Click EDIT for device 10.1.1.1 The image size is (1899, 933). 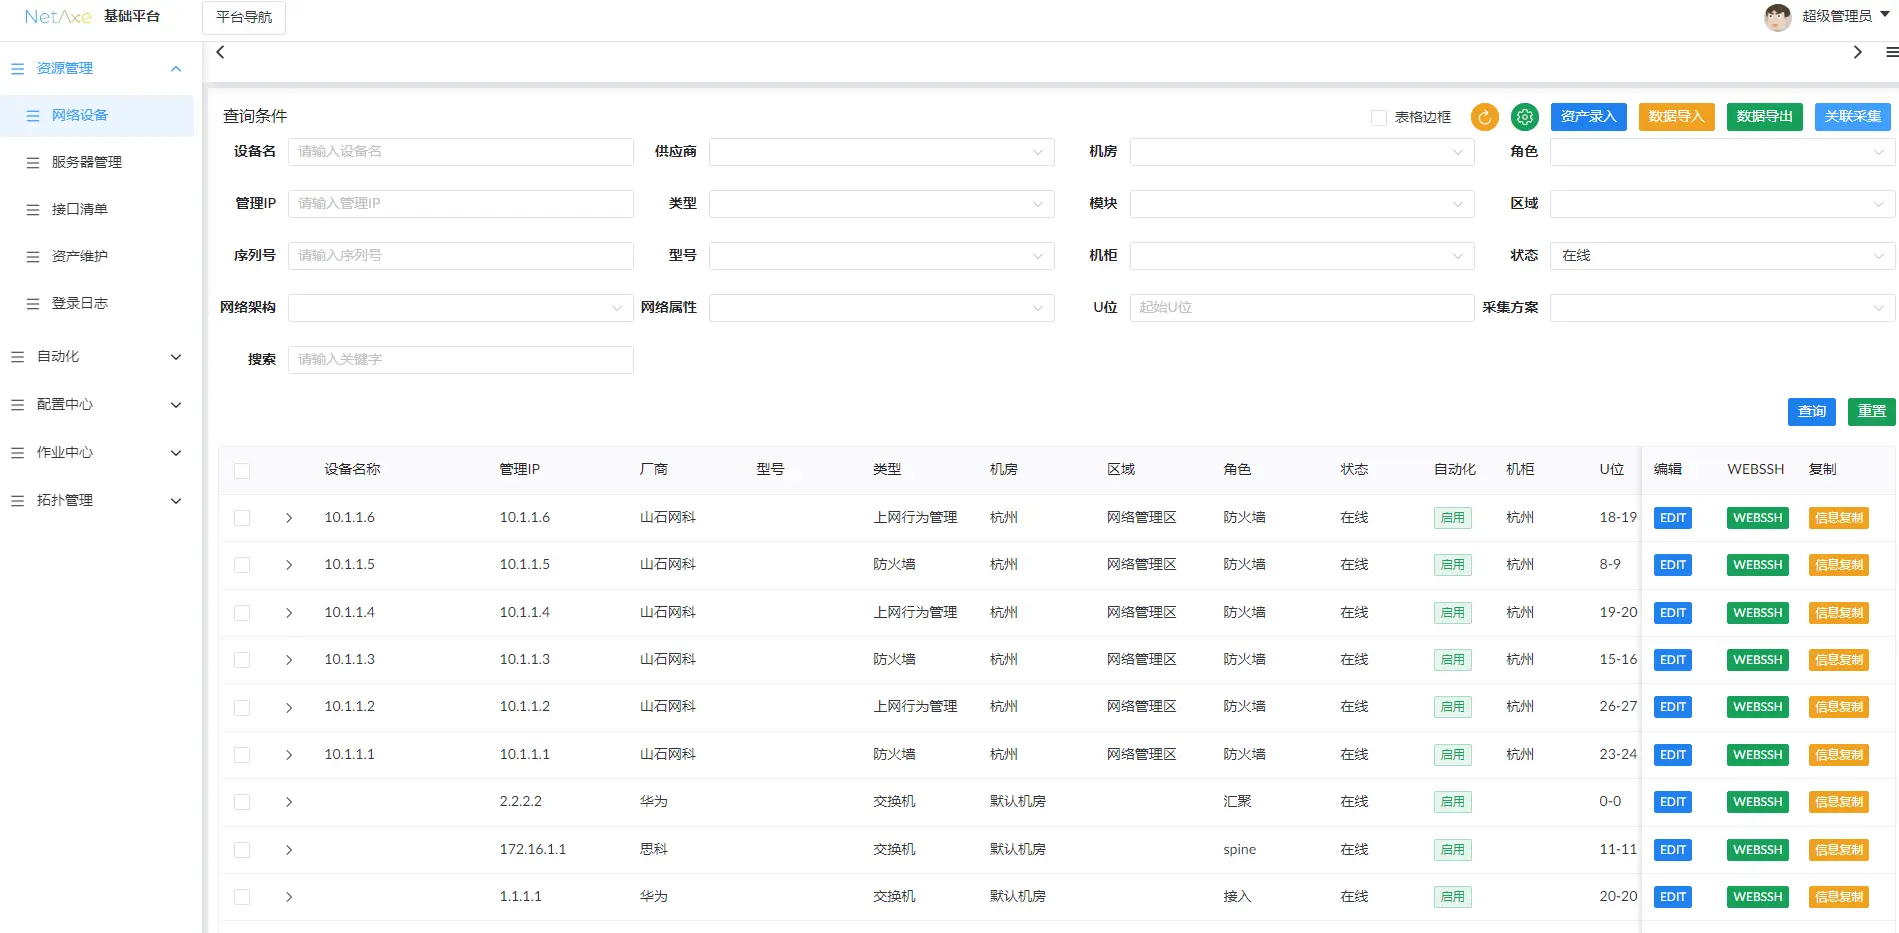click(x=1673, y=755)
